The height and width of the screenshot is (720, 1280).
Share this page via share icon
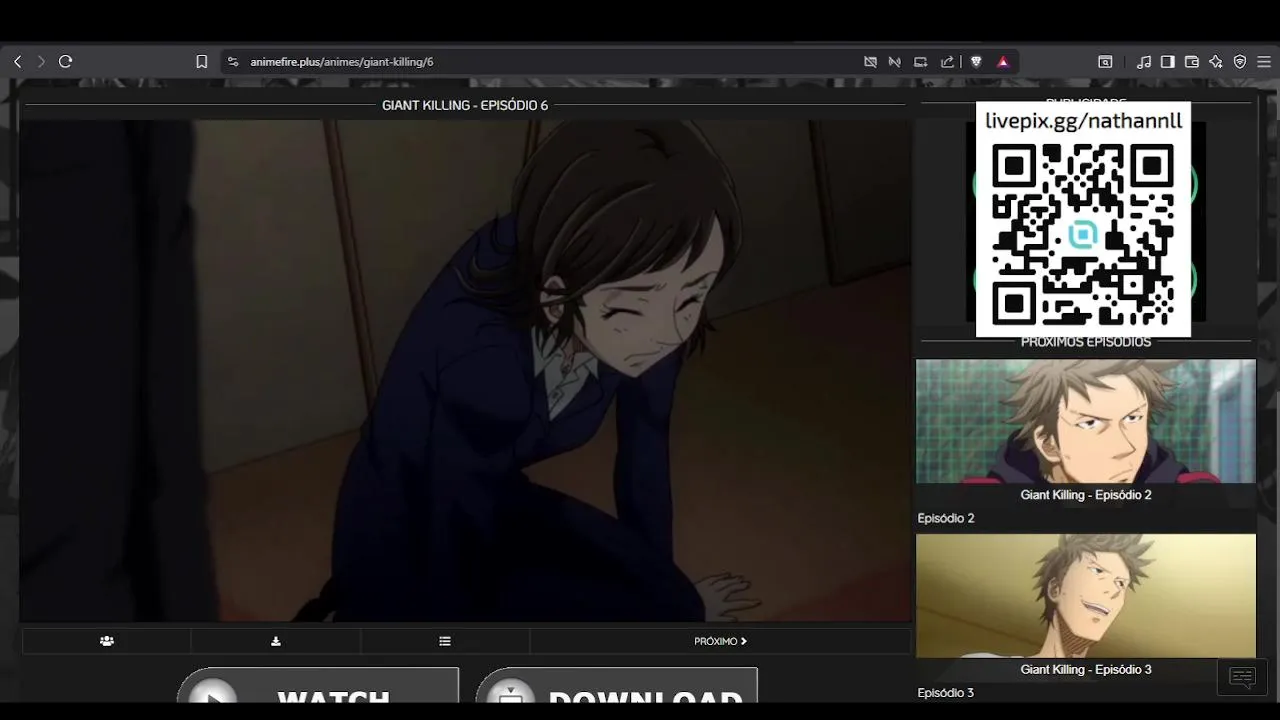pos(947,62)
